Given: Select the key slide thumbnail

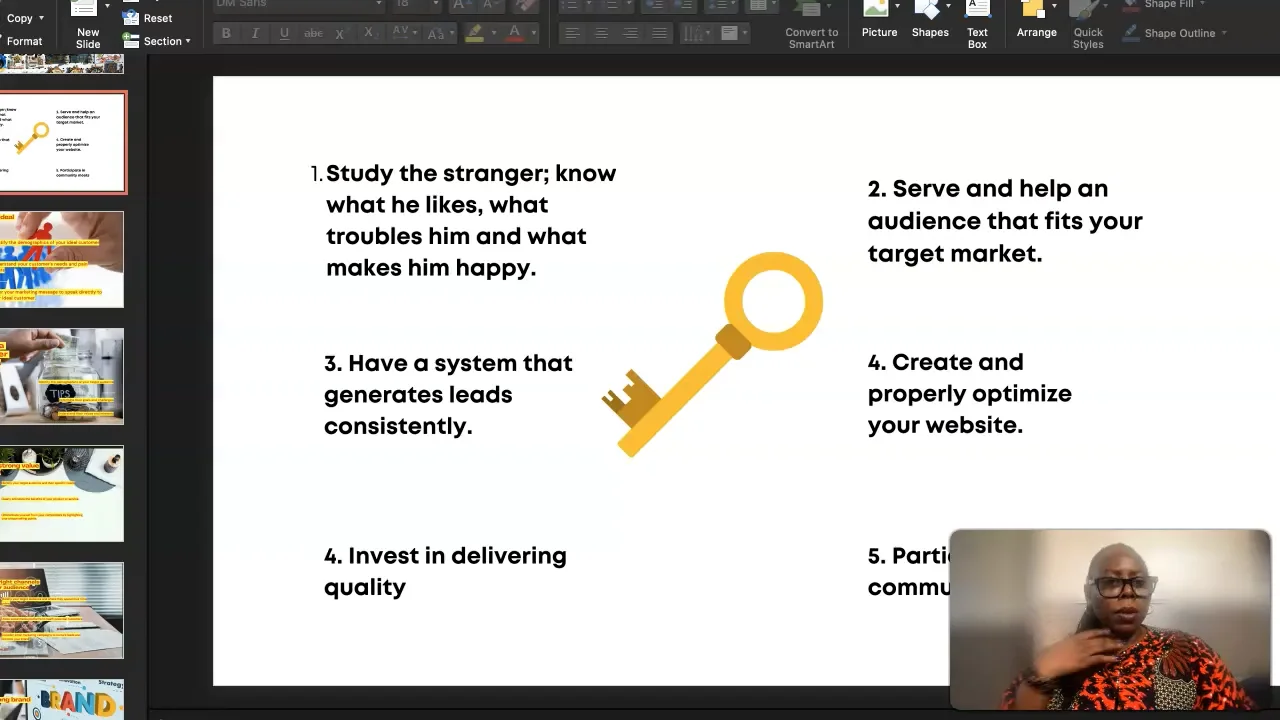Looking at the screenshot, I should click(x=62, y=142).
